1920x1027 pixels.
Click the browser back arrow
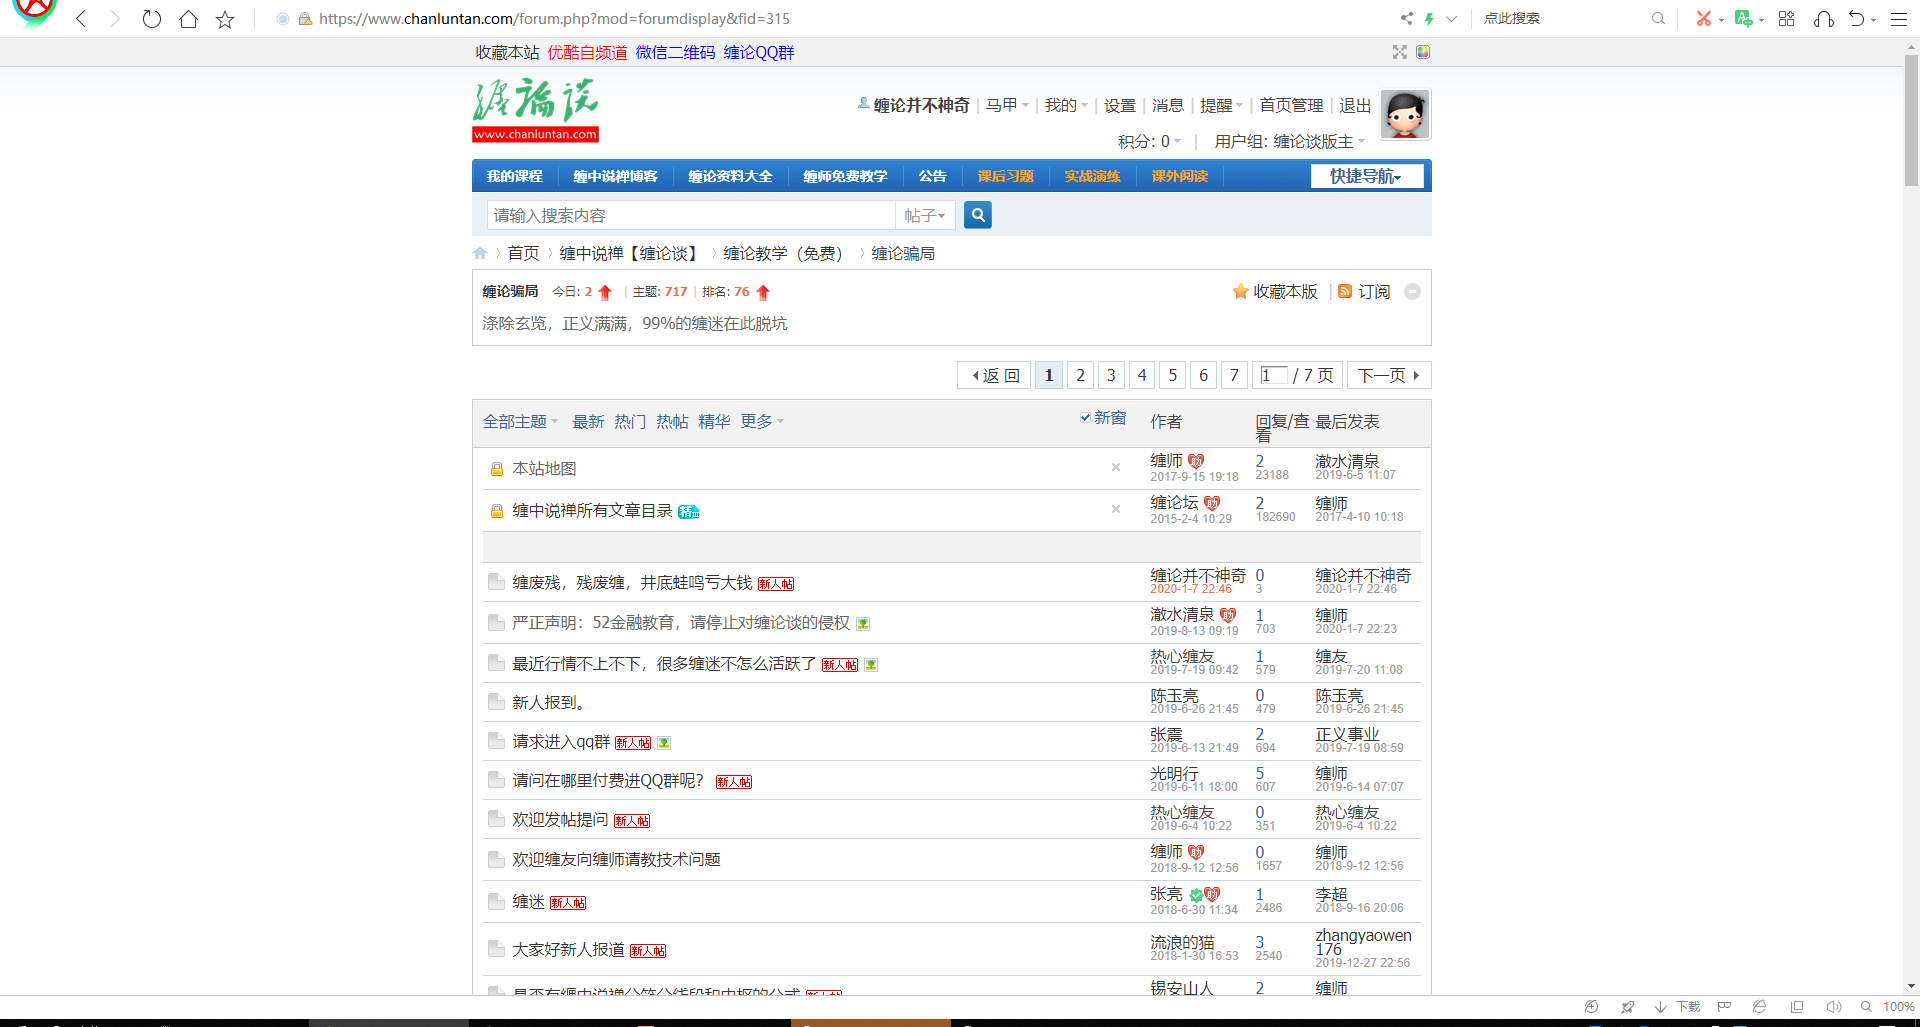[81, 19]
